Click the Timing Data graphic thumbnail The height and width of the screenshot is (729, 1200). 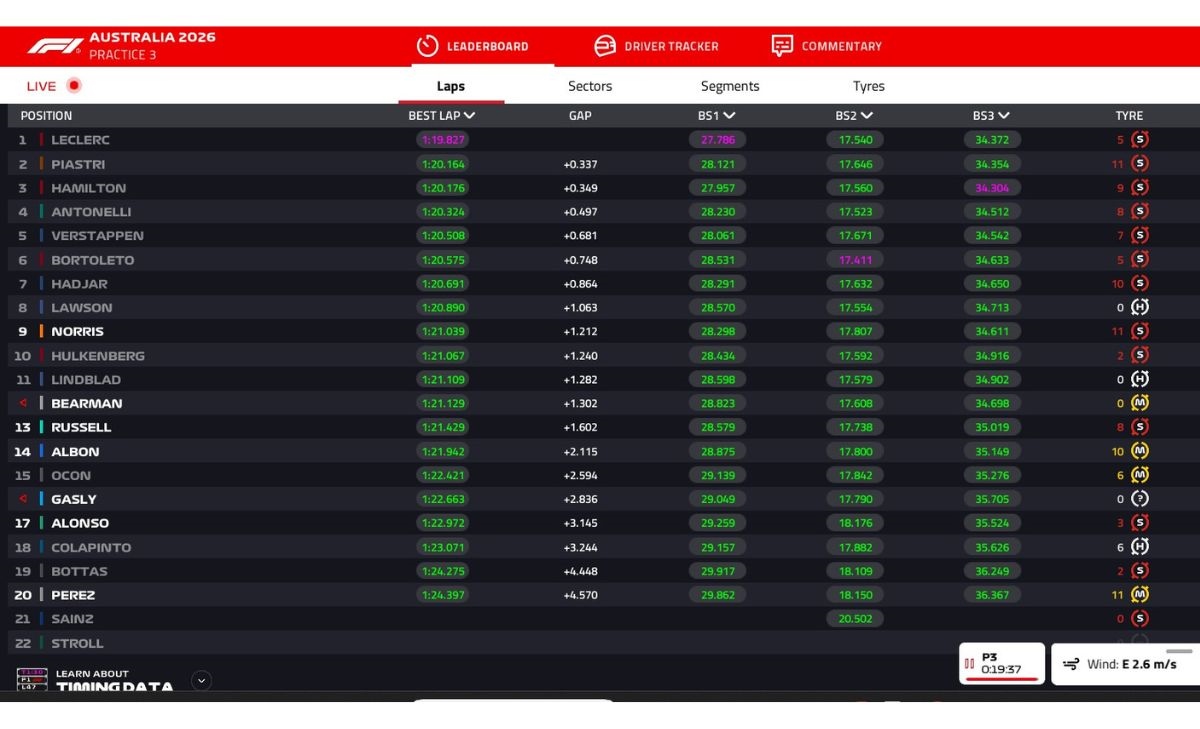point(33,679)
